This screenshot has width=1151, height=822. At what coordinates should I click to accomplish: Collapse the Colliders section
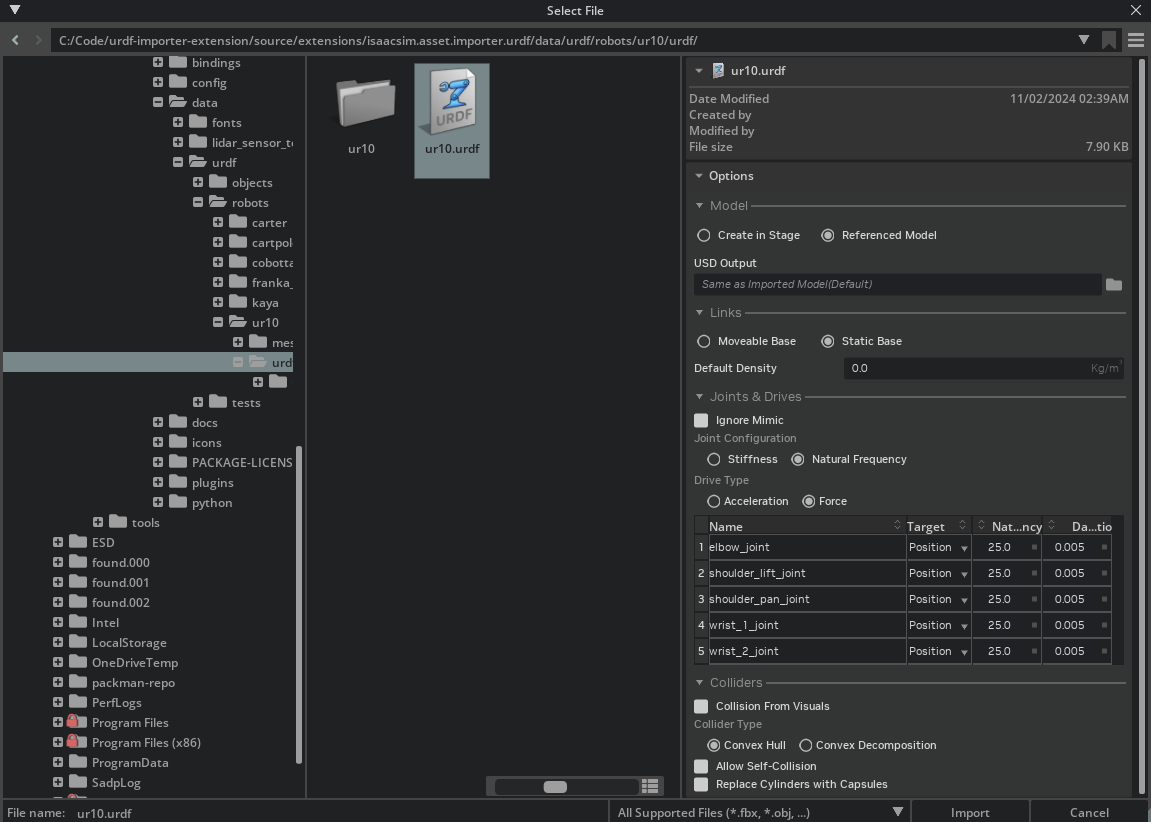tap(699, 682)
